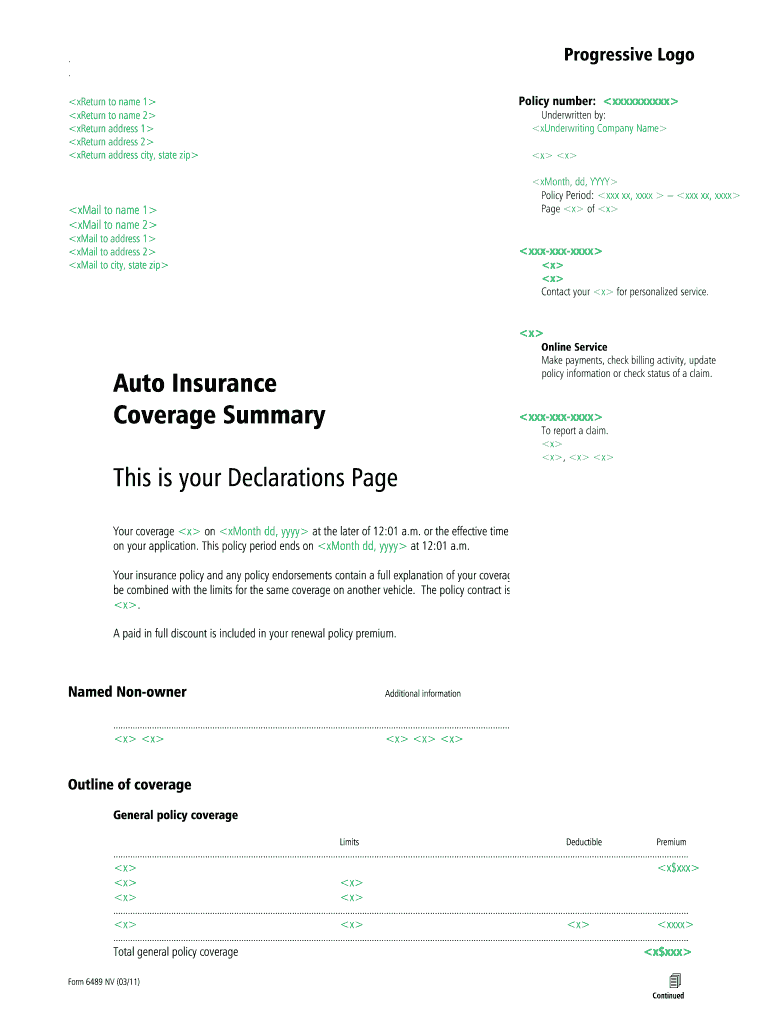This screenshot has width=770, height=1024.
Task: Click the Make payments, check billing activity text
Action: (x=628, y=367)
